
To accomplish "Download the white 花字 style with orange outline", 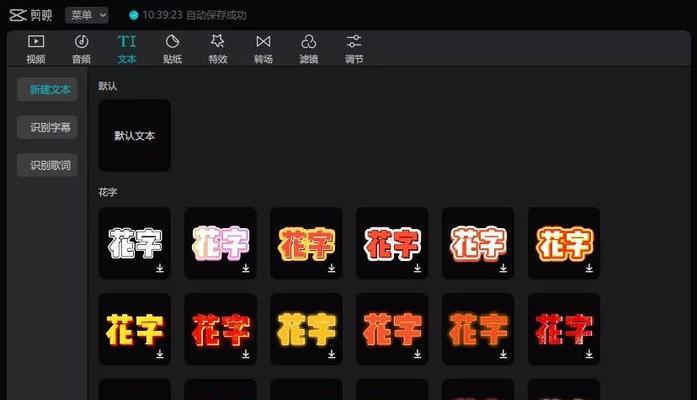I will pos(503,268).
